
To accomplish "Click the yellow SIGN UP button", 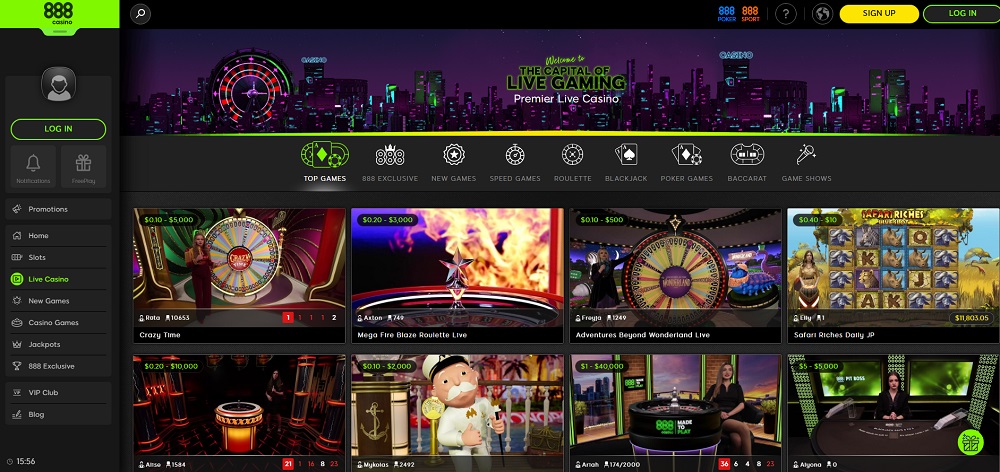I will pos(879,13).
